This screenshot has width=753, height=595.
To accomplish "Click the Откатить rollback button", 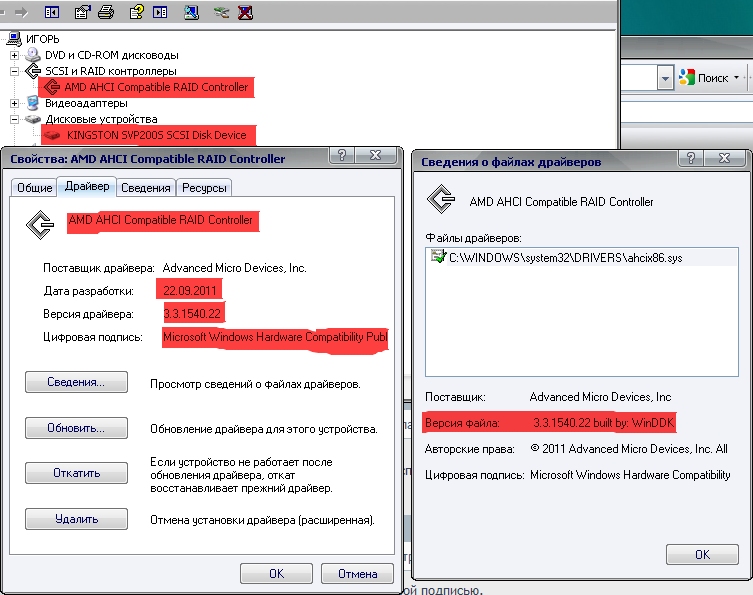I will [76, 473].
